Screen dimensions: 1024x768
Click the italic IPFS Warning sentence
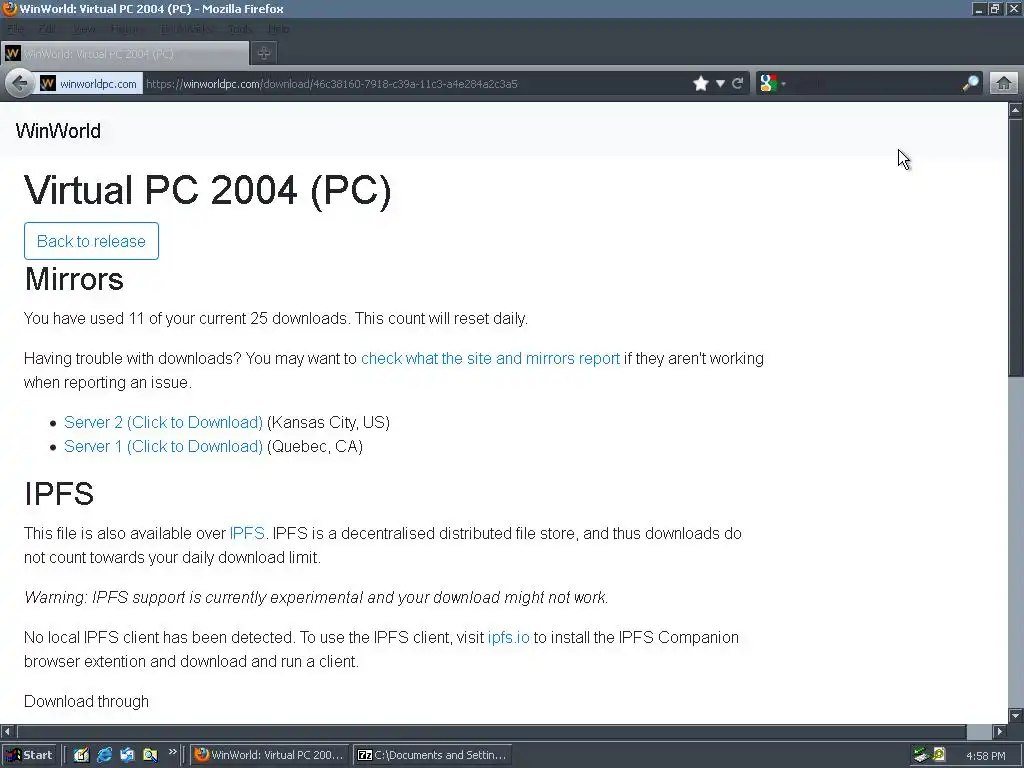click(x=316, y=598)
